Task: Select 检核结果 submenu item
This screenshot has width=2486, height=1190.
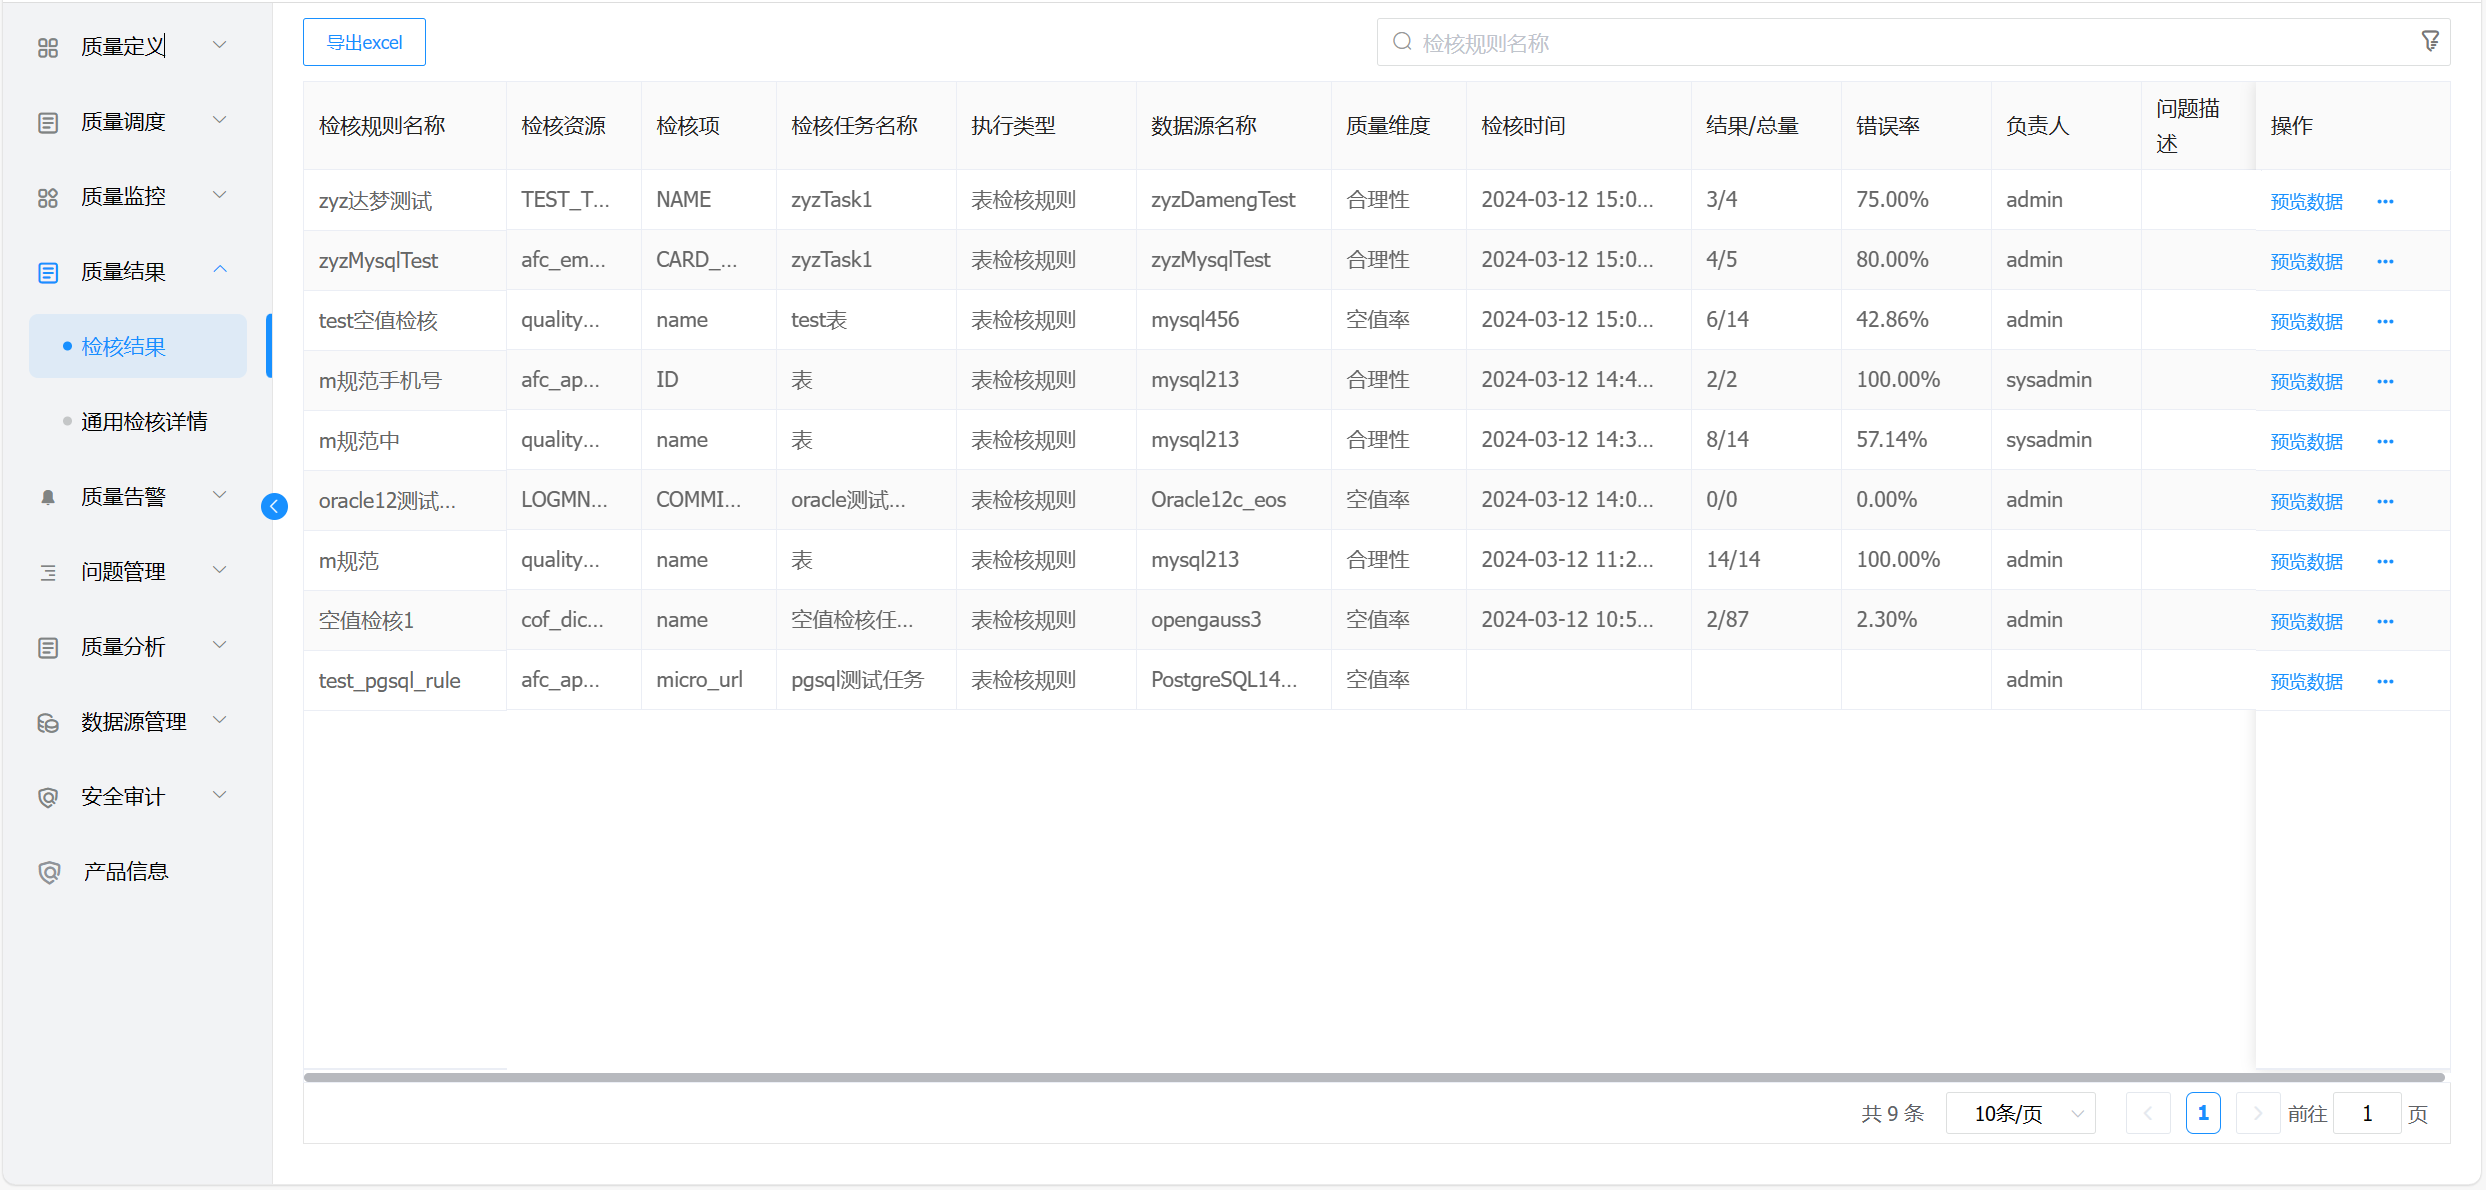Action: tap(124, 346)
